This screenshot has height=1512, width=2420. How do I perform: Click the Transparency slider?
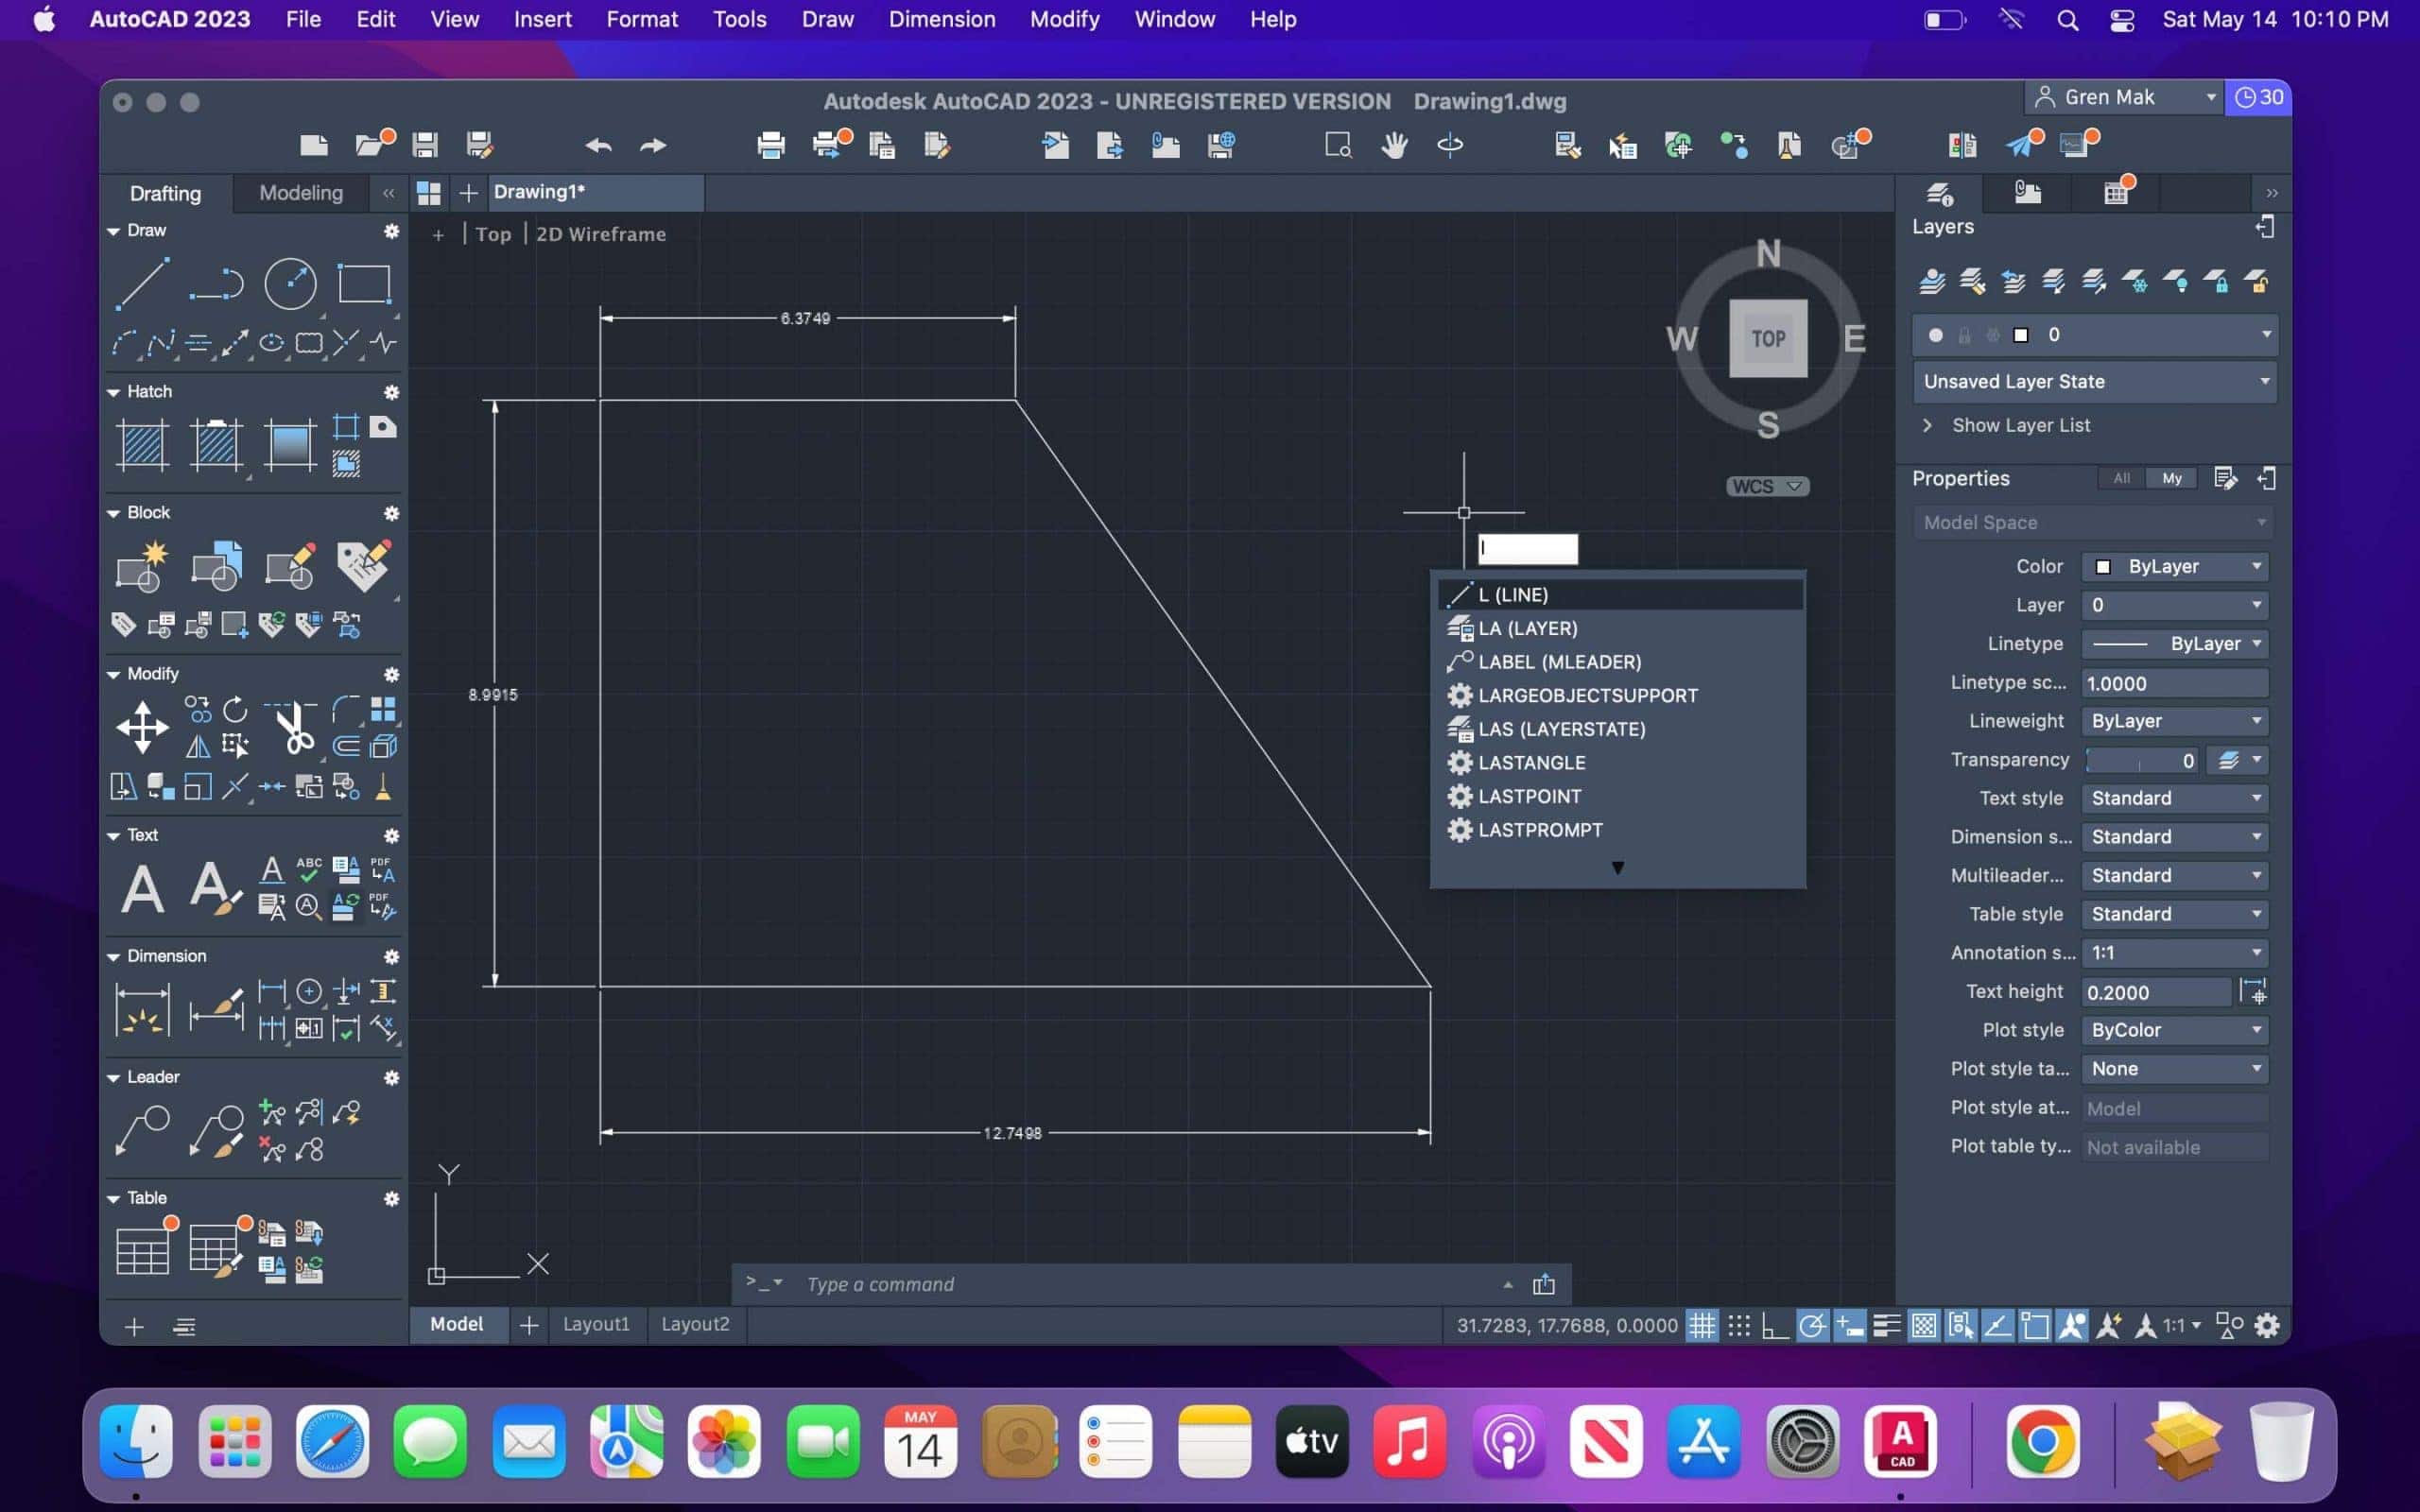pos(2140,761)
